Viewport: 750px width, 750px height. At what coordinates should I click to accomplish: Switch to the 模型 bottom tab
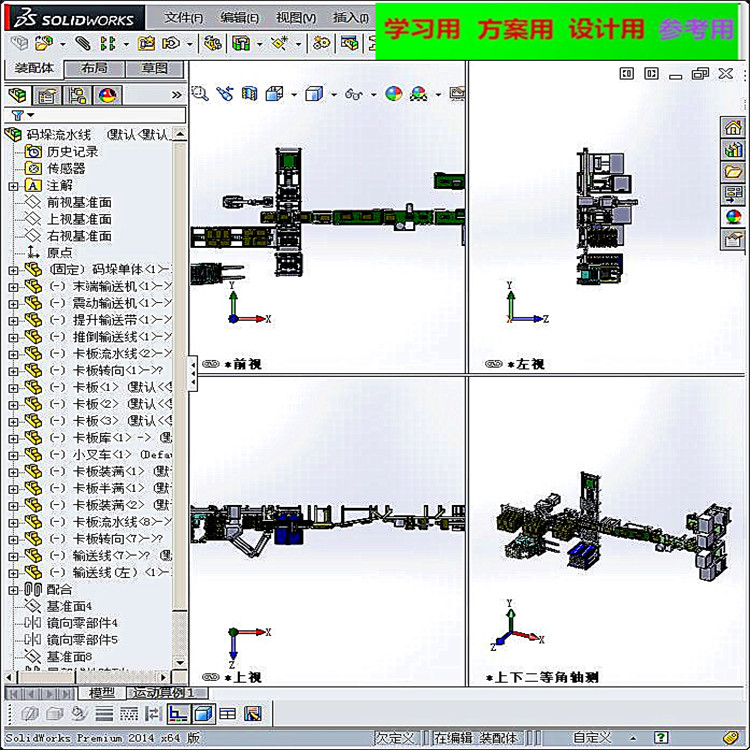pyautogui.click(x=102, y=693)
